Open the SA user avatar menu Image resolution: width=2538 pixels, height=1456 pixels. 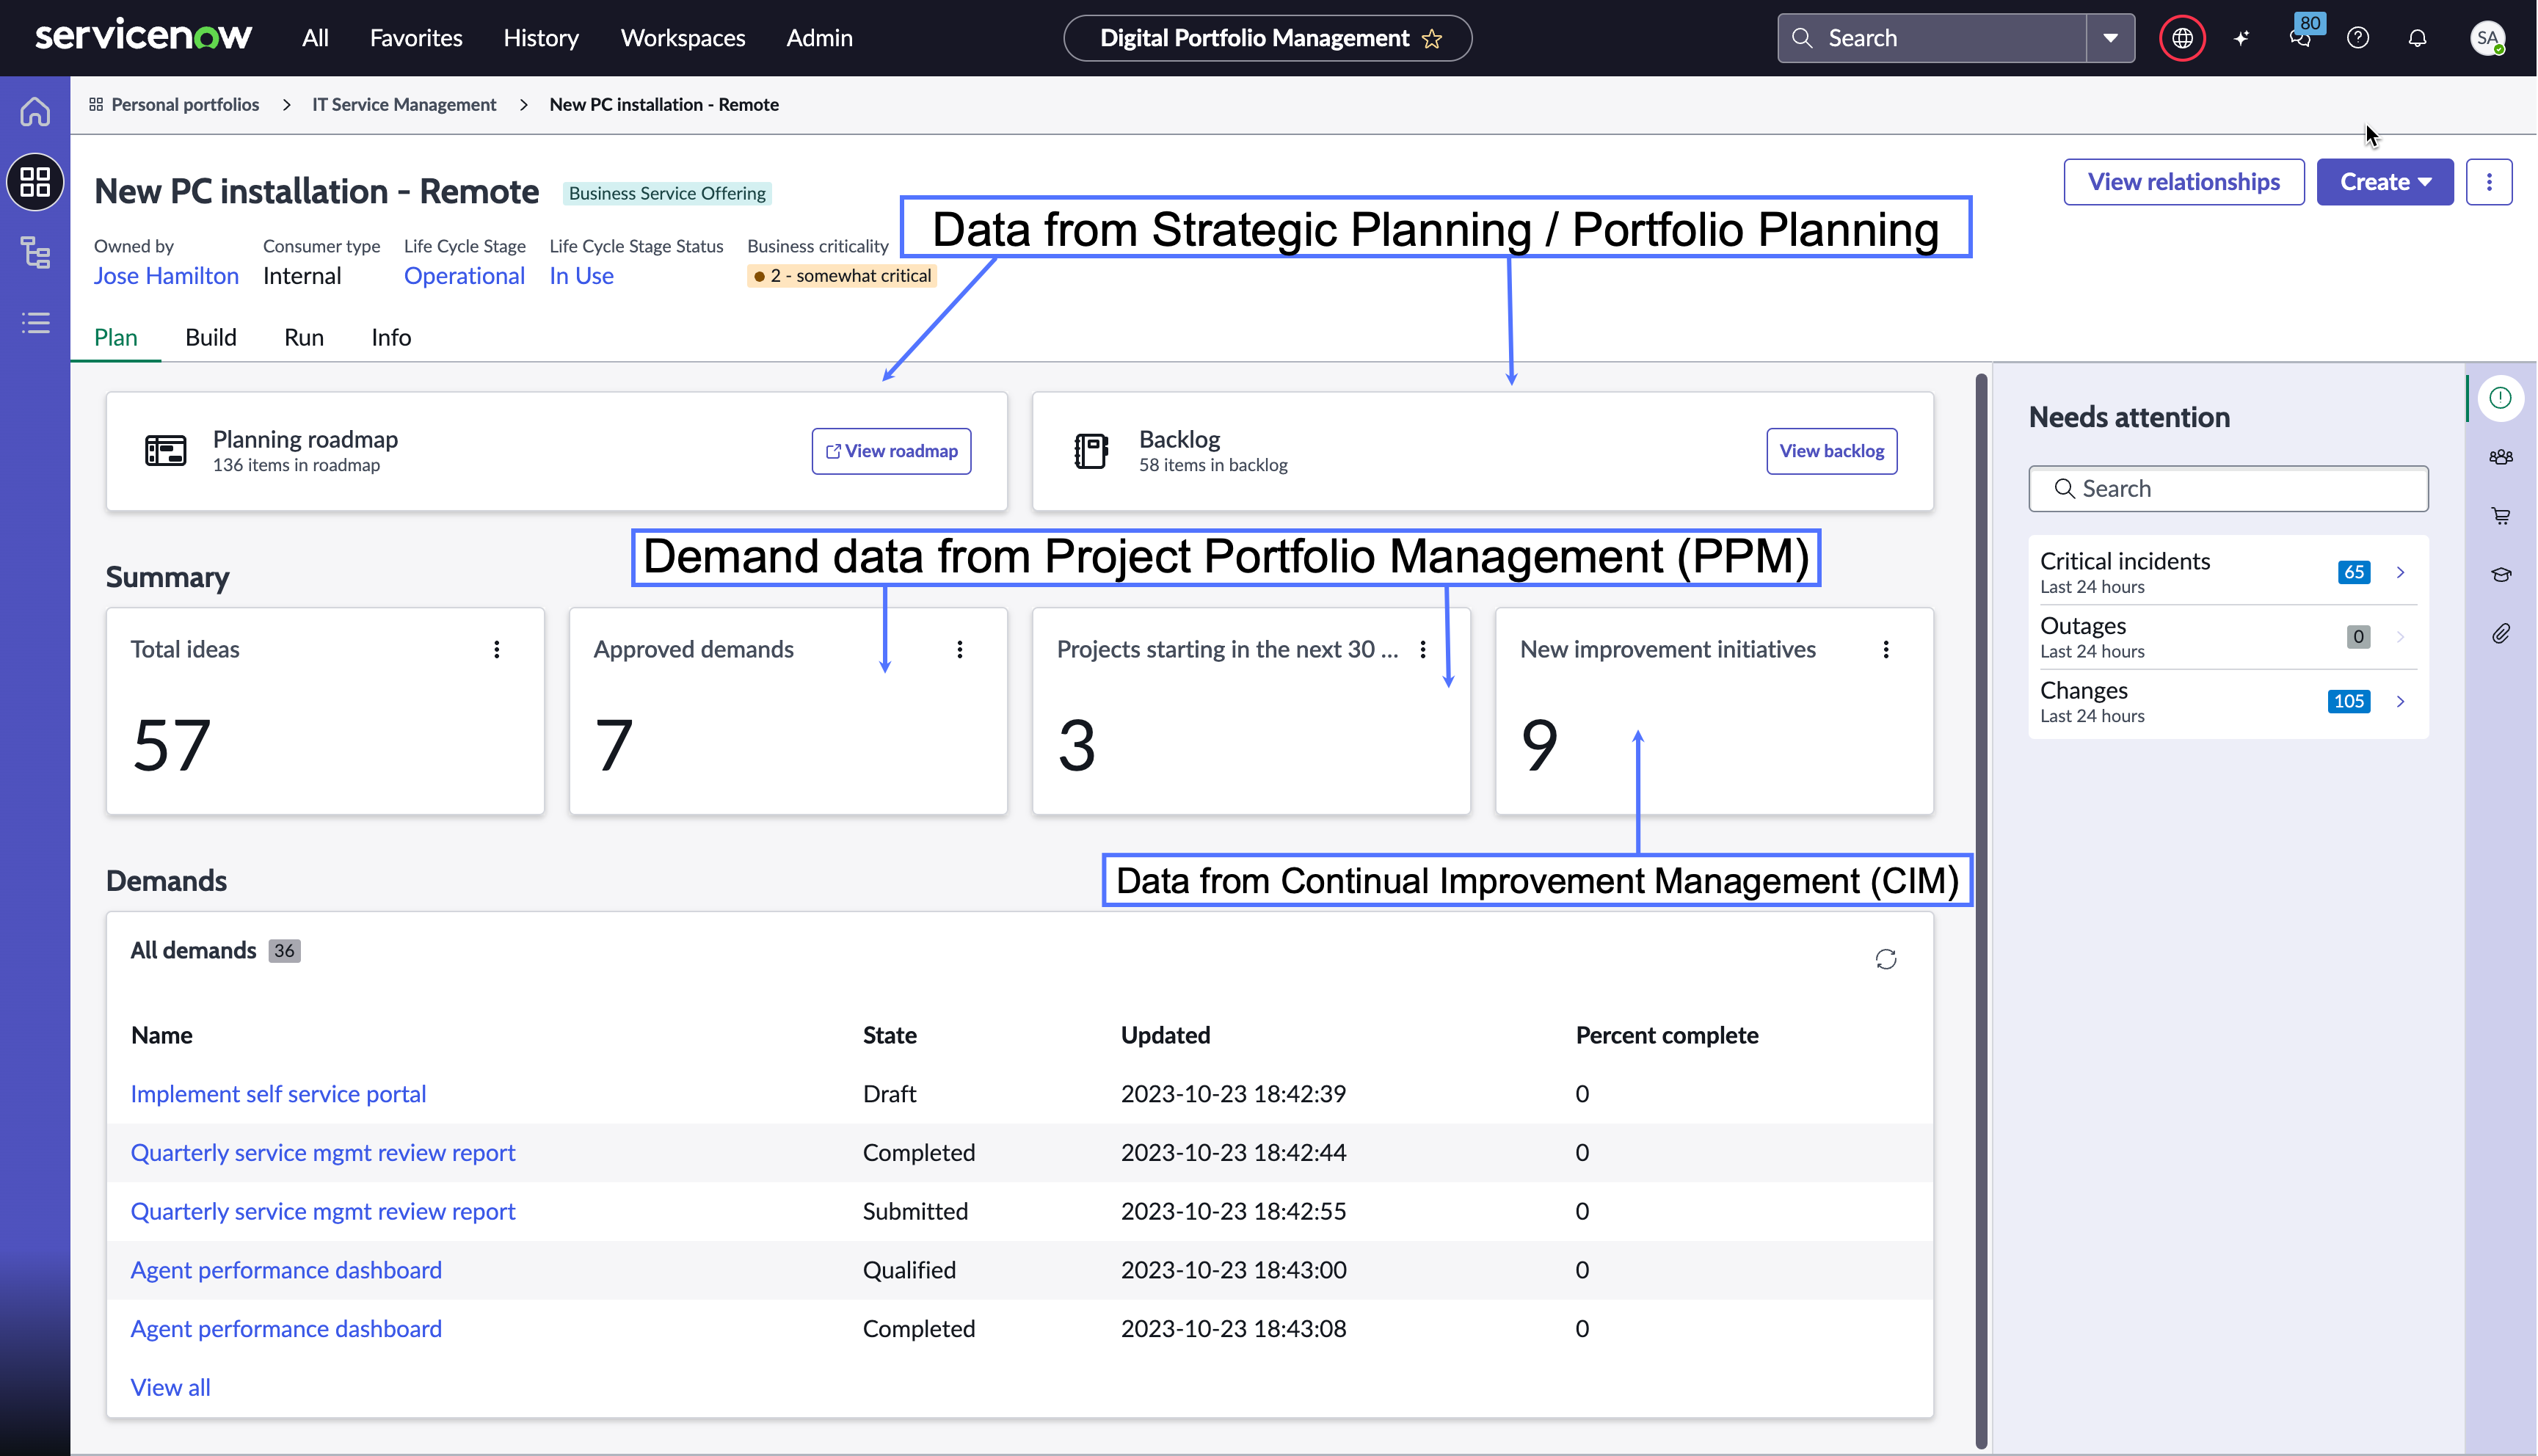pos(2487,38)
